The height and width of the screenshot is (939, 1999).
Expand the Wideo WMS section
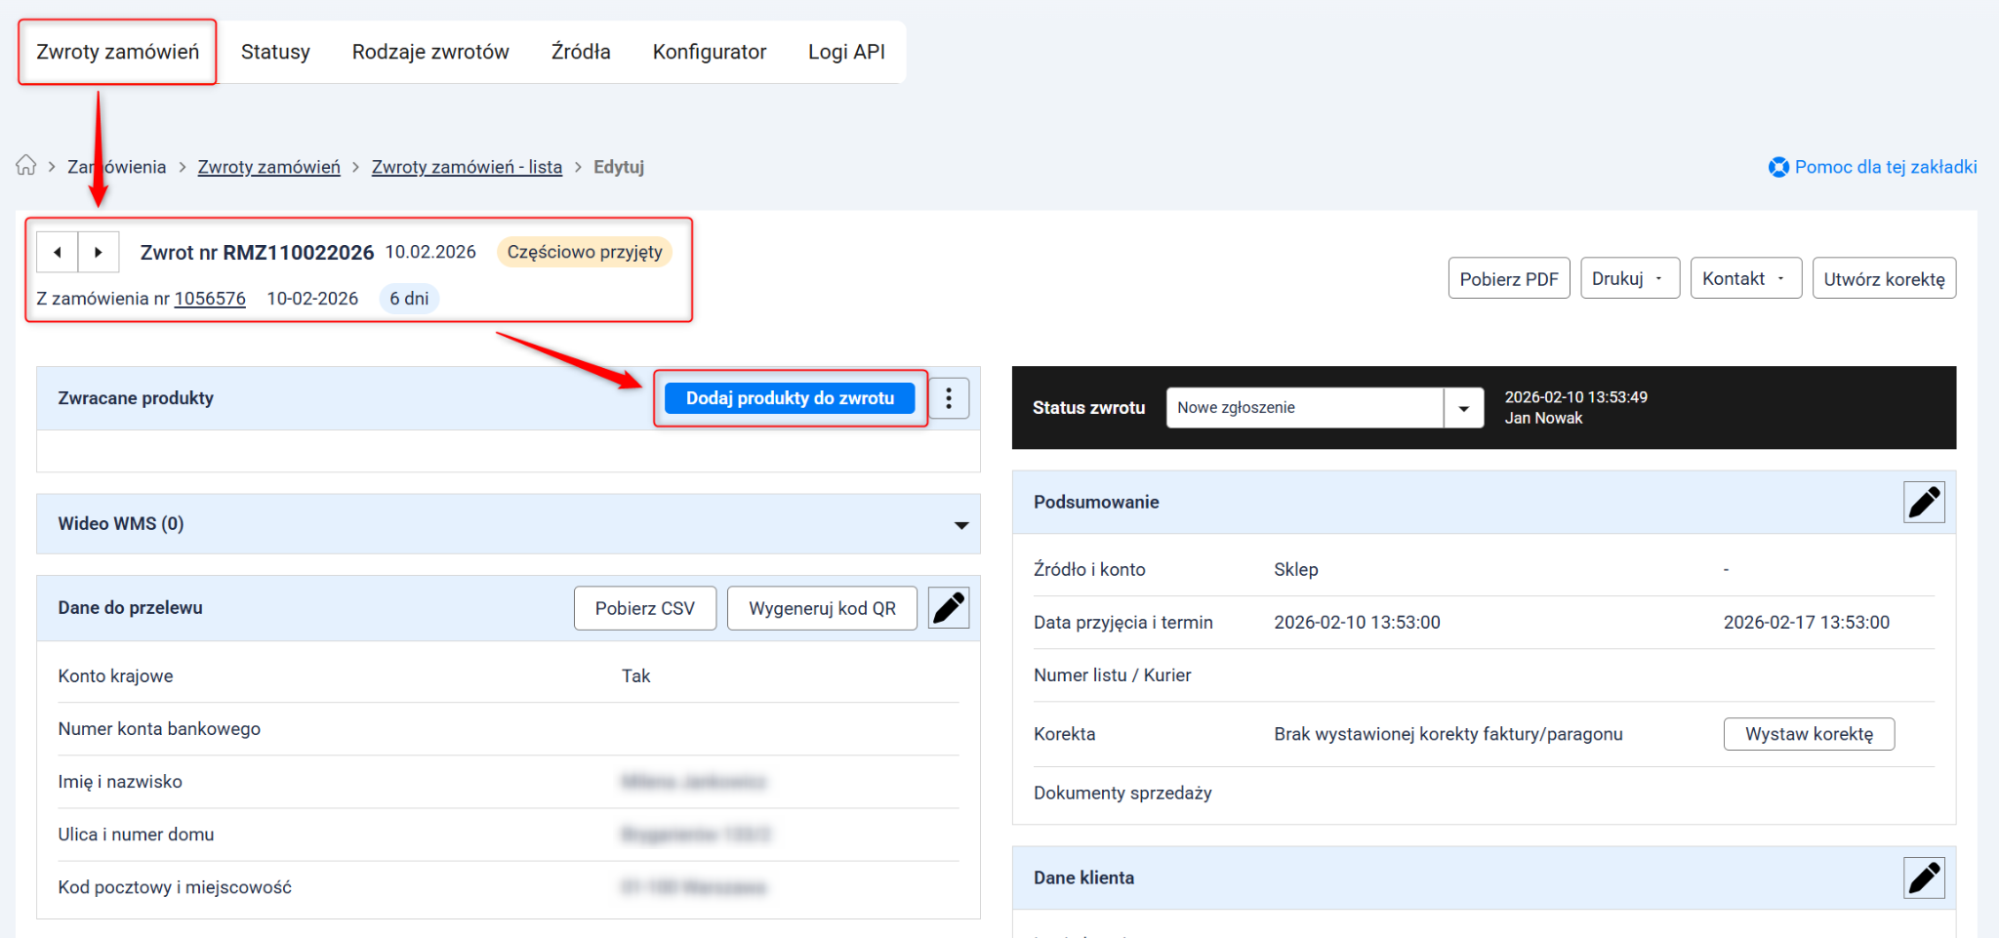click(x=960, y=525)
